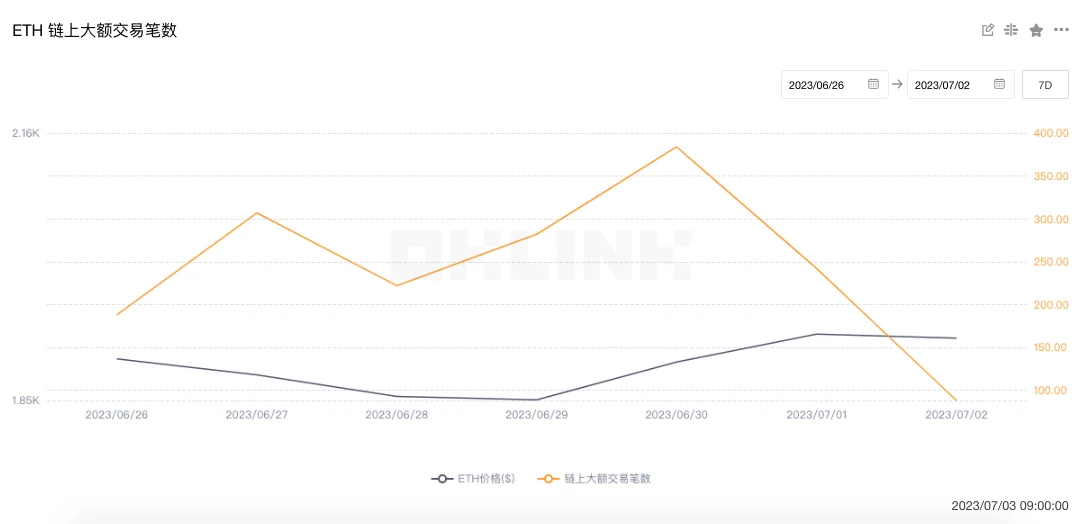
Task: Open calendar icon in start date field
Action: tap(873, 85)
